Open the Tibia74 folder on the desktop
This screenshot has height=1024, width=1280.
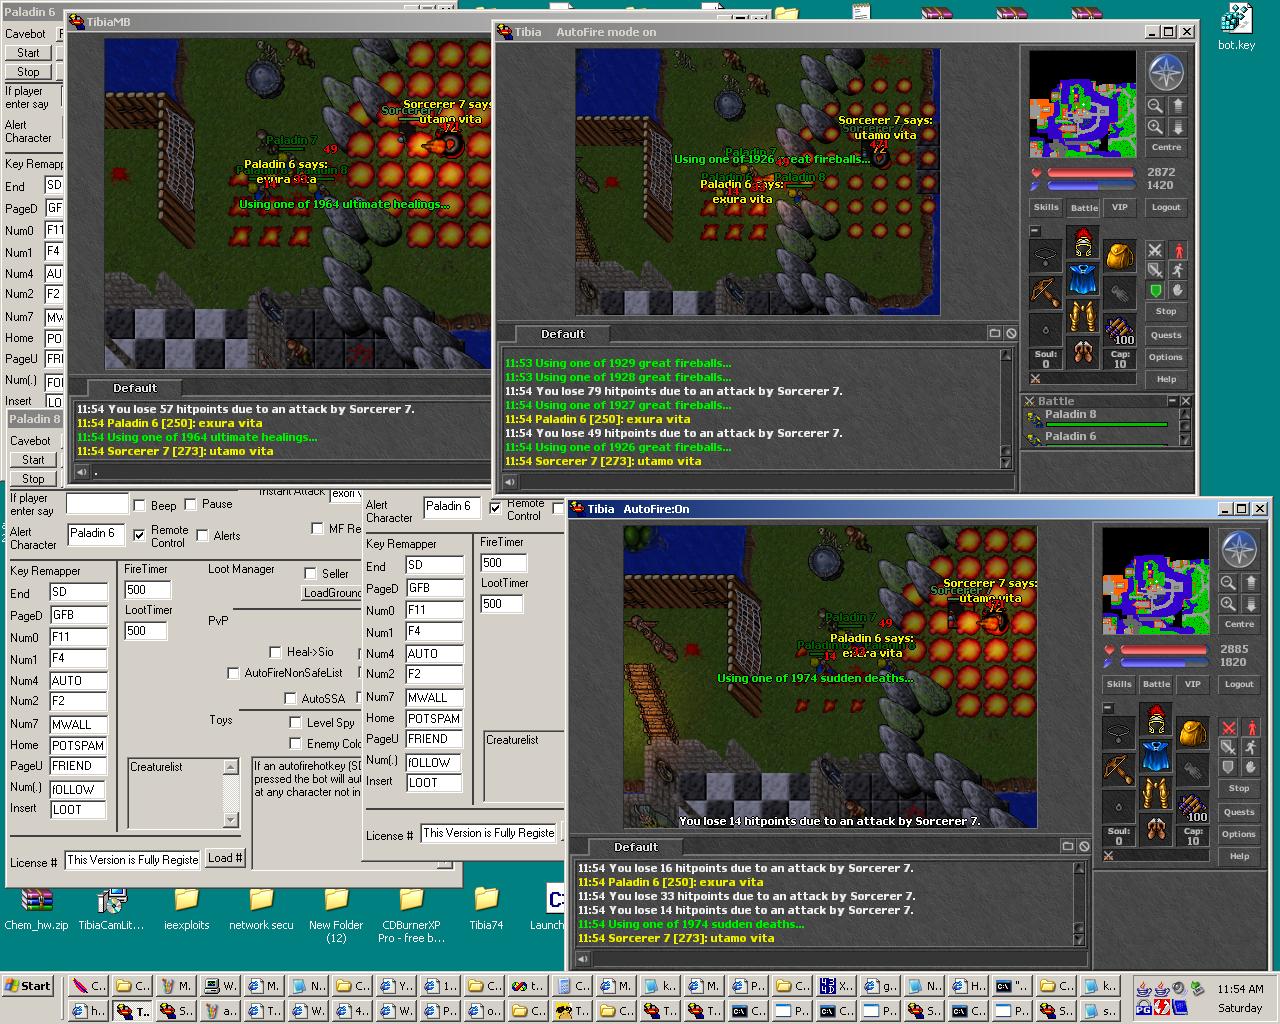(486, 908)
